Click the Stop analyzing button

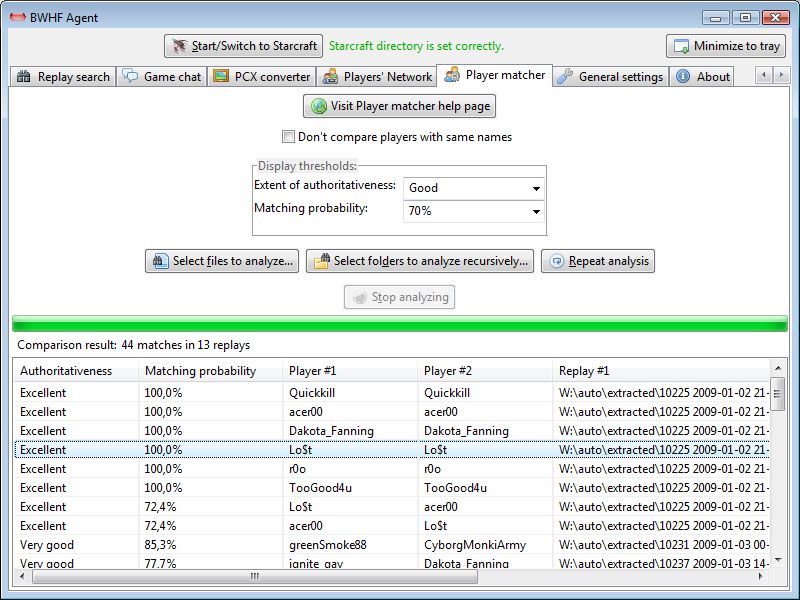pos(399,297)
